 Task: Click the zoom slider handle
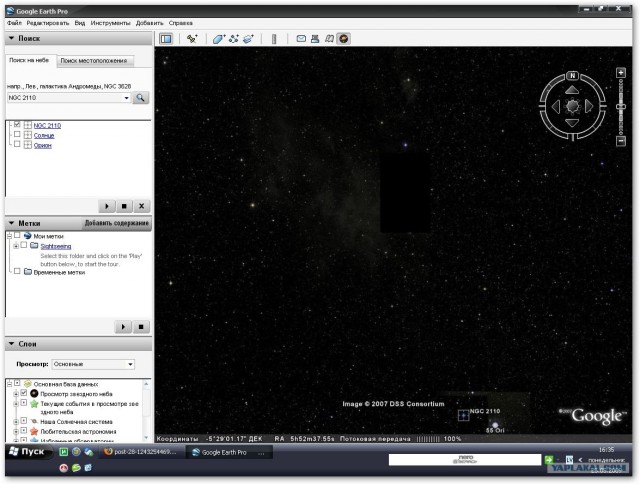click(x=621, y=107)
